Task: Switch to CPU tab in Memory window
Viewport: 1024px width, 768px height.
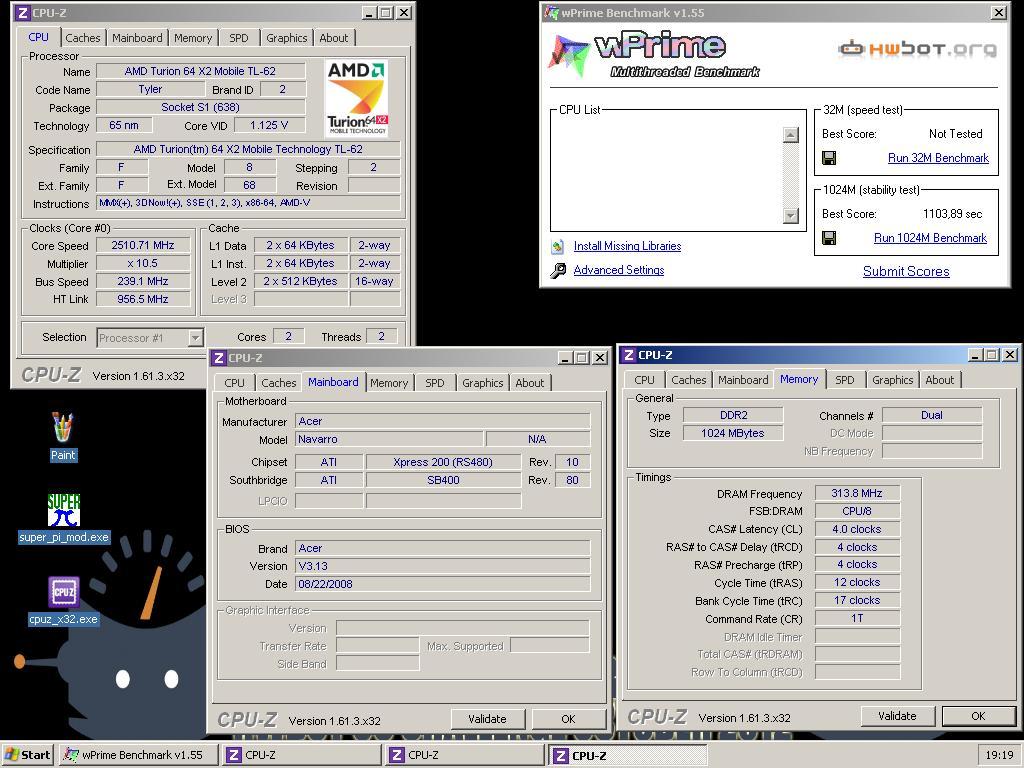Action: click(645, 379)
